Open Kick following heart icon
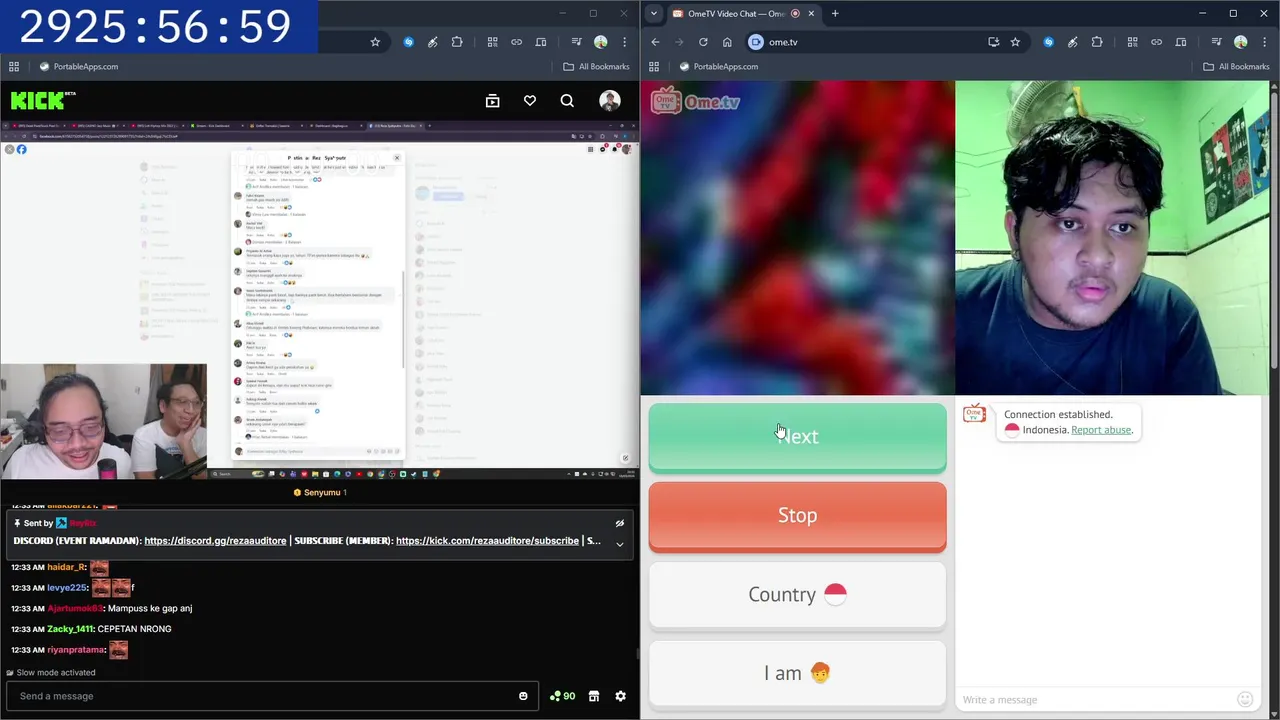 [530, 100]
